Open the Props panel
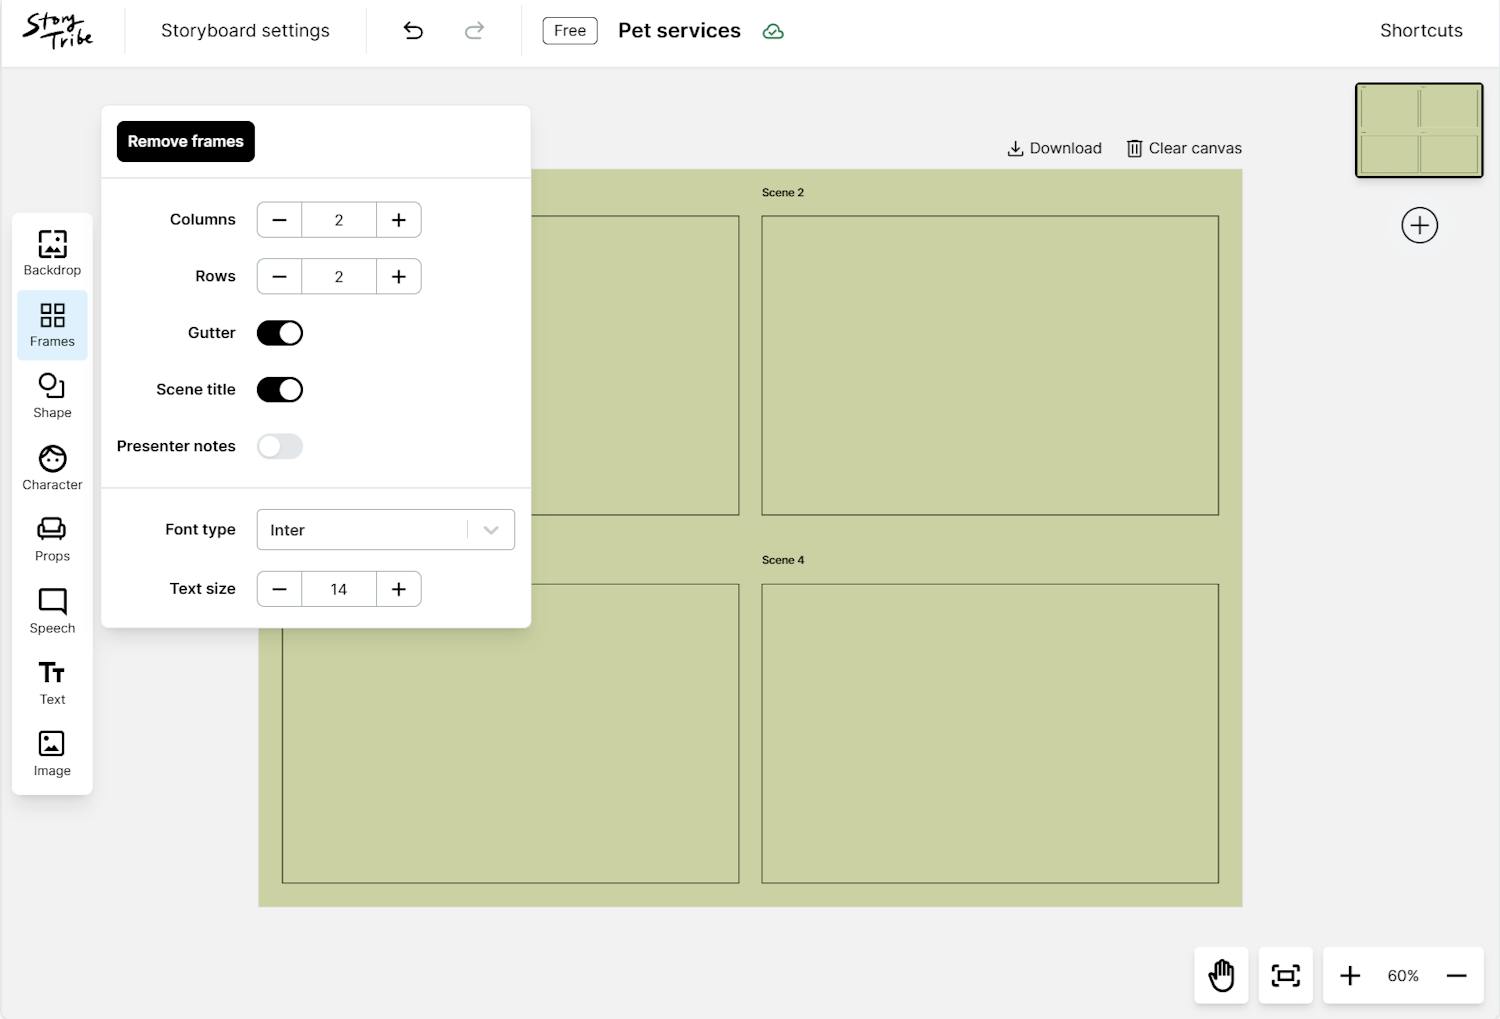The width and height of the screenshot is (1500, 1019). point(52,539)
